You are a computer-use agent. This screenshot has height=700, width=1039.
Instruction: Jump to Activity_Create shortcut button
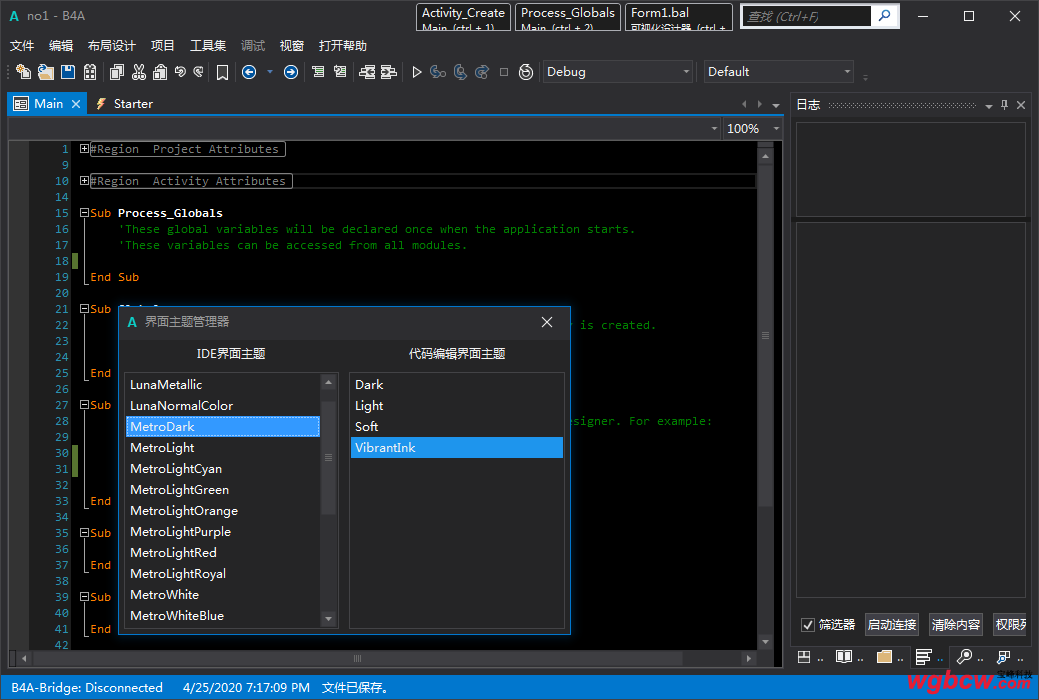click(x=463, y=17)
